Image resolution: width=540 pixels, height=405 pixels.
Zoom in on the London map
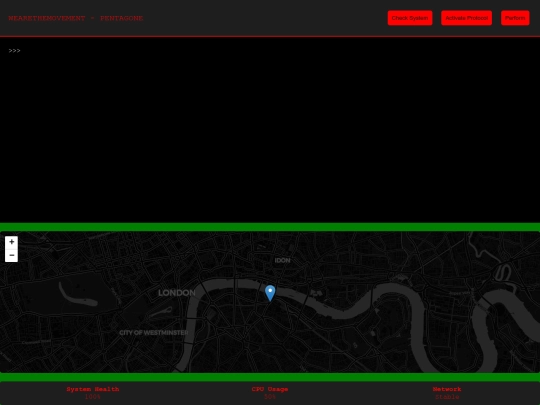point(11,242)
